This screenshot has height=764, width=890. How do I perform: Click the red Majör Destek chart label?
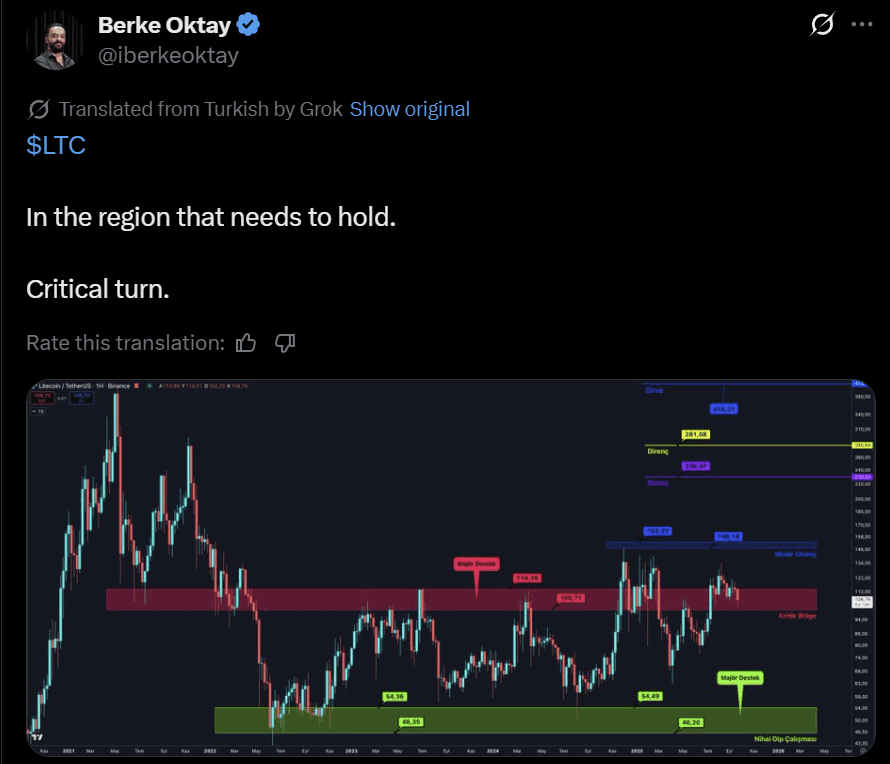coord(476,564)
